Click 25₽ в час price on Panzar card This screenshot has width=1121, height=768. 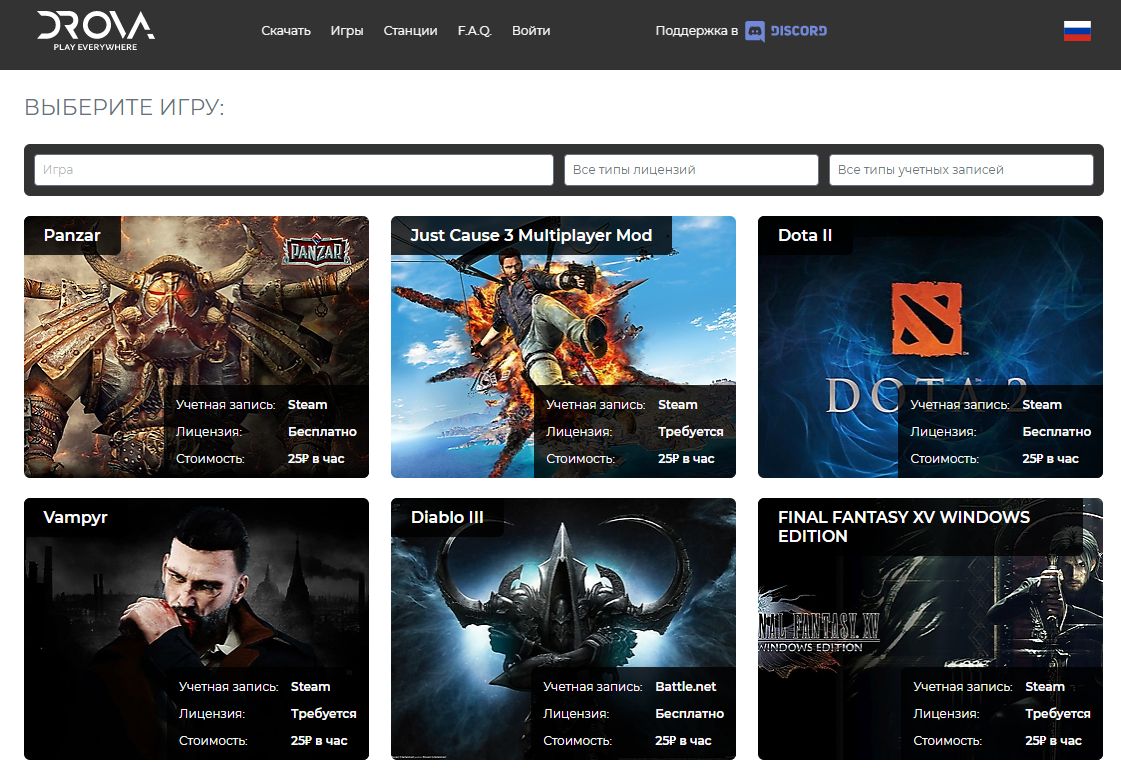(x=316, y=459)
